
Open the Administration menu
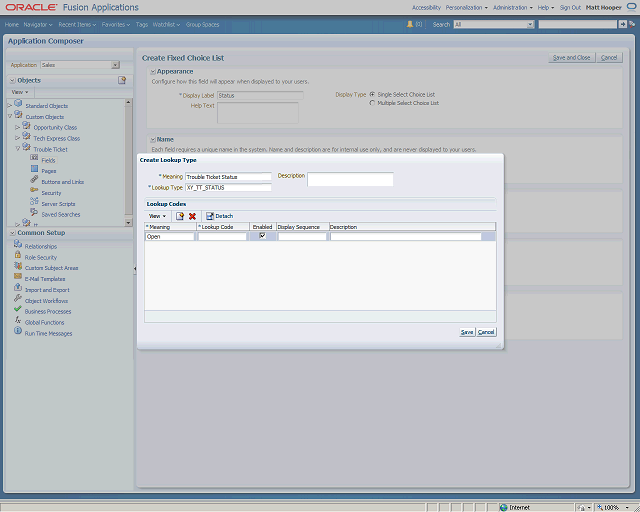click(x=513, y=7)
